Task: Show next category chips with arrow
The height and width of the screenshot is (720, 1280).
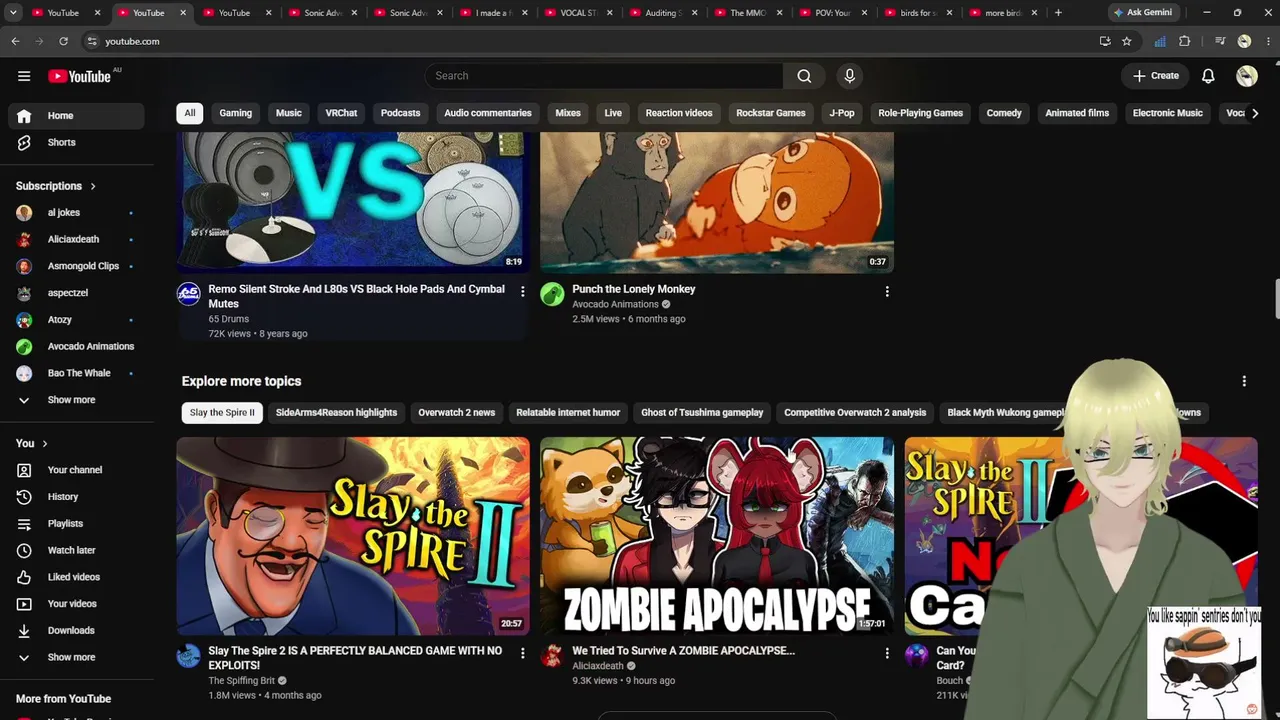Action: click(x=1255, y=113)
